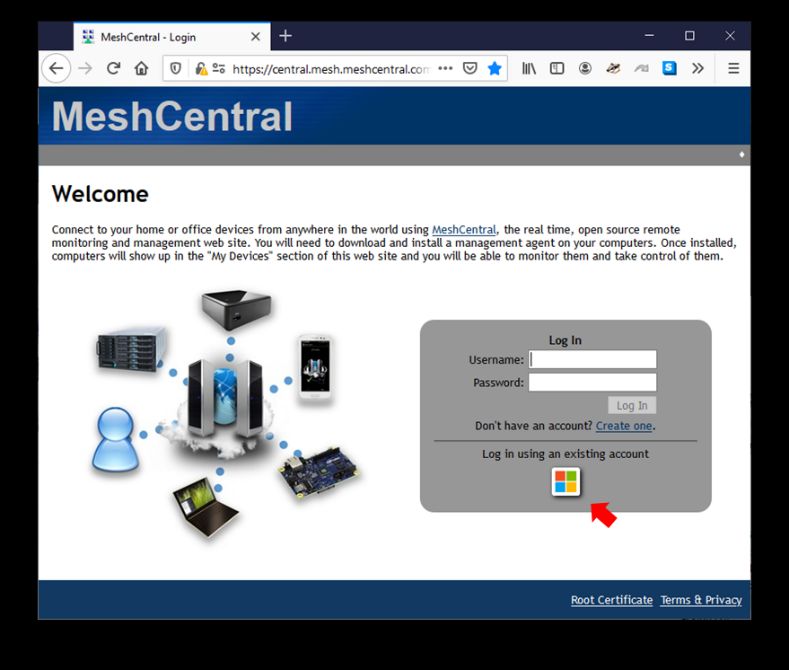The height and width of the screenshot is (670, 789).
Task: Reload the page with refresh icon
Action: (113, 69)
